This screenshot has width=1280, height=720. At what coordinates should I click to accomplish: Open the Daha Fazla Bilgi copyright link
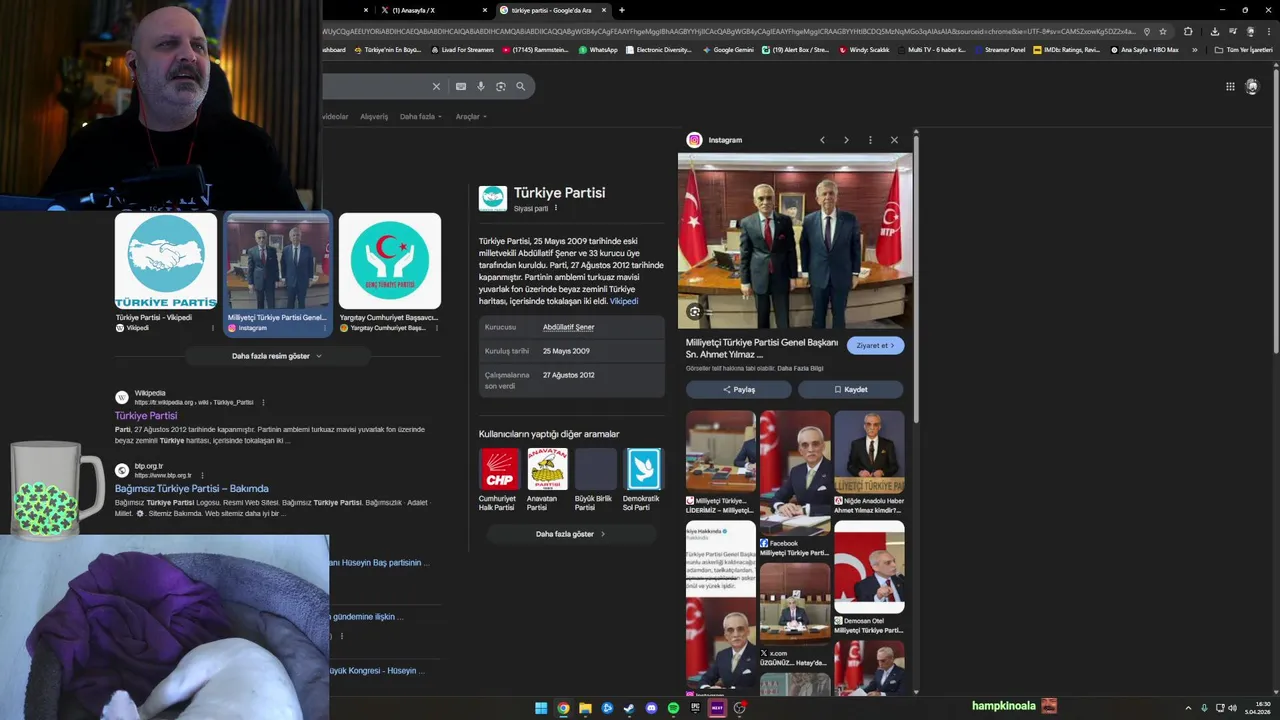(x=802, y=368)
